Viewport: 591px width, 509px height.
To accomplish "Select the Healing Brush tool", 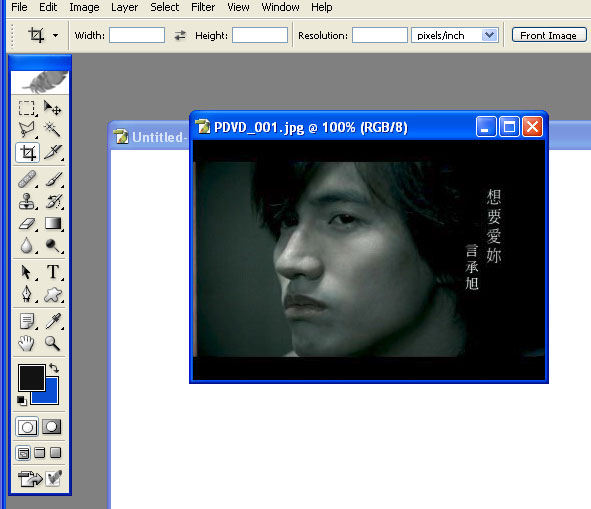I will click(x=27, y=179).
